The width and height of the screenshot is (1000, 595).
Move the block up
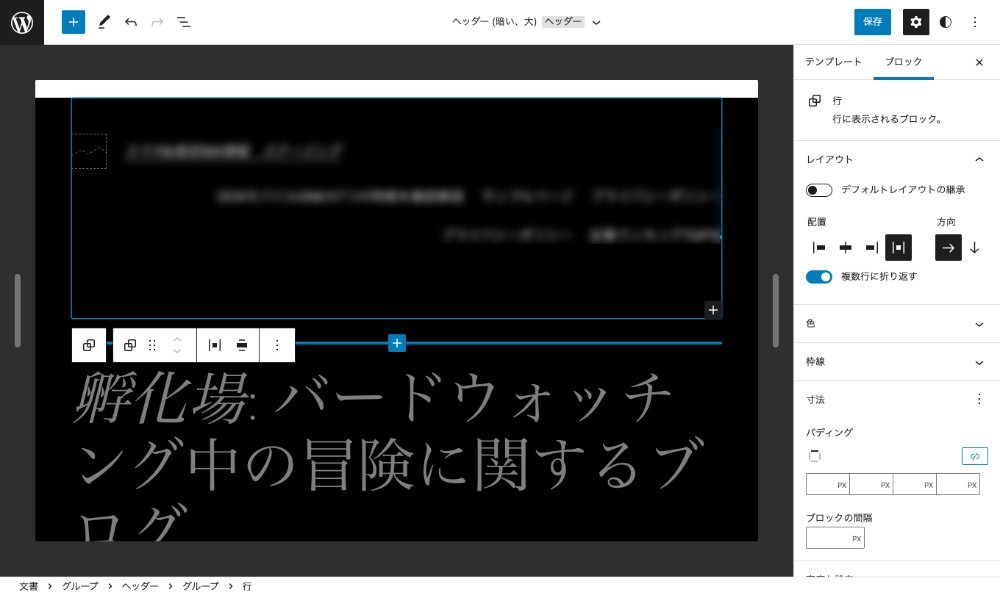click(177, 339)
